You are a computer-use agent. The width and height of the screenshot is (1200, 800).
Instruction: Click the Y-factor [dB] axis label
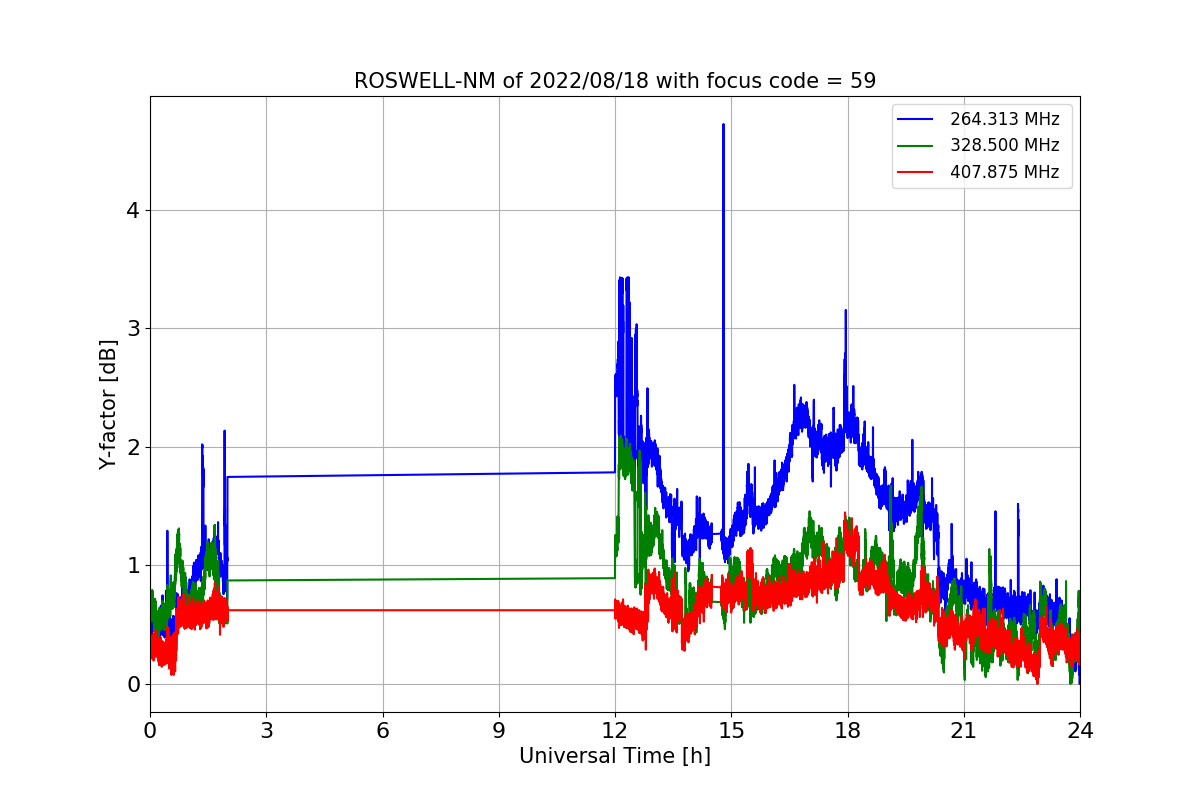click(108, 404)
